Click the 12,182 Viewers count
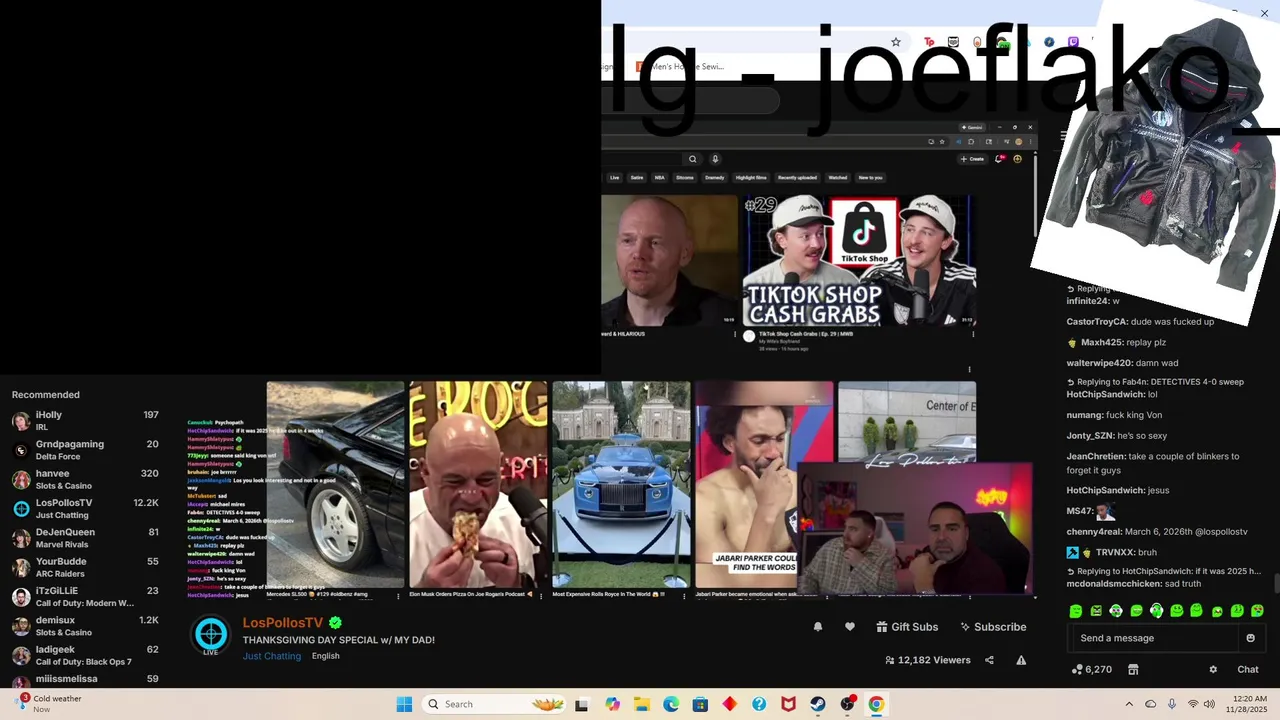 [927, 660]
